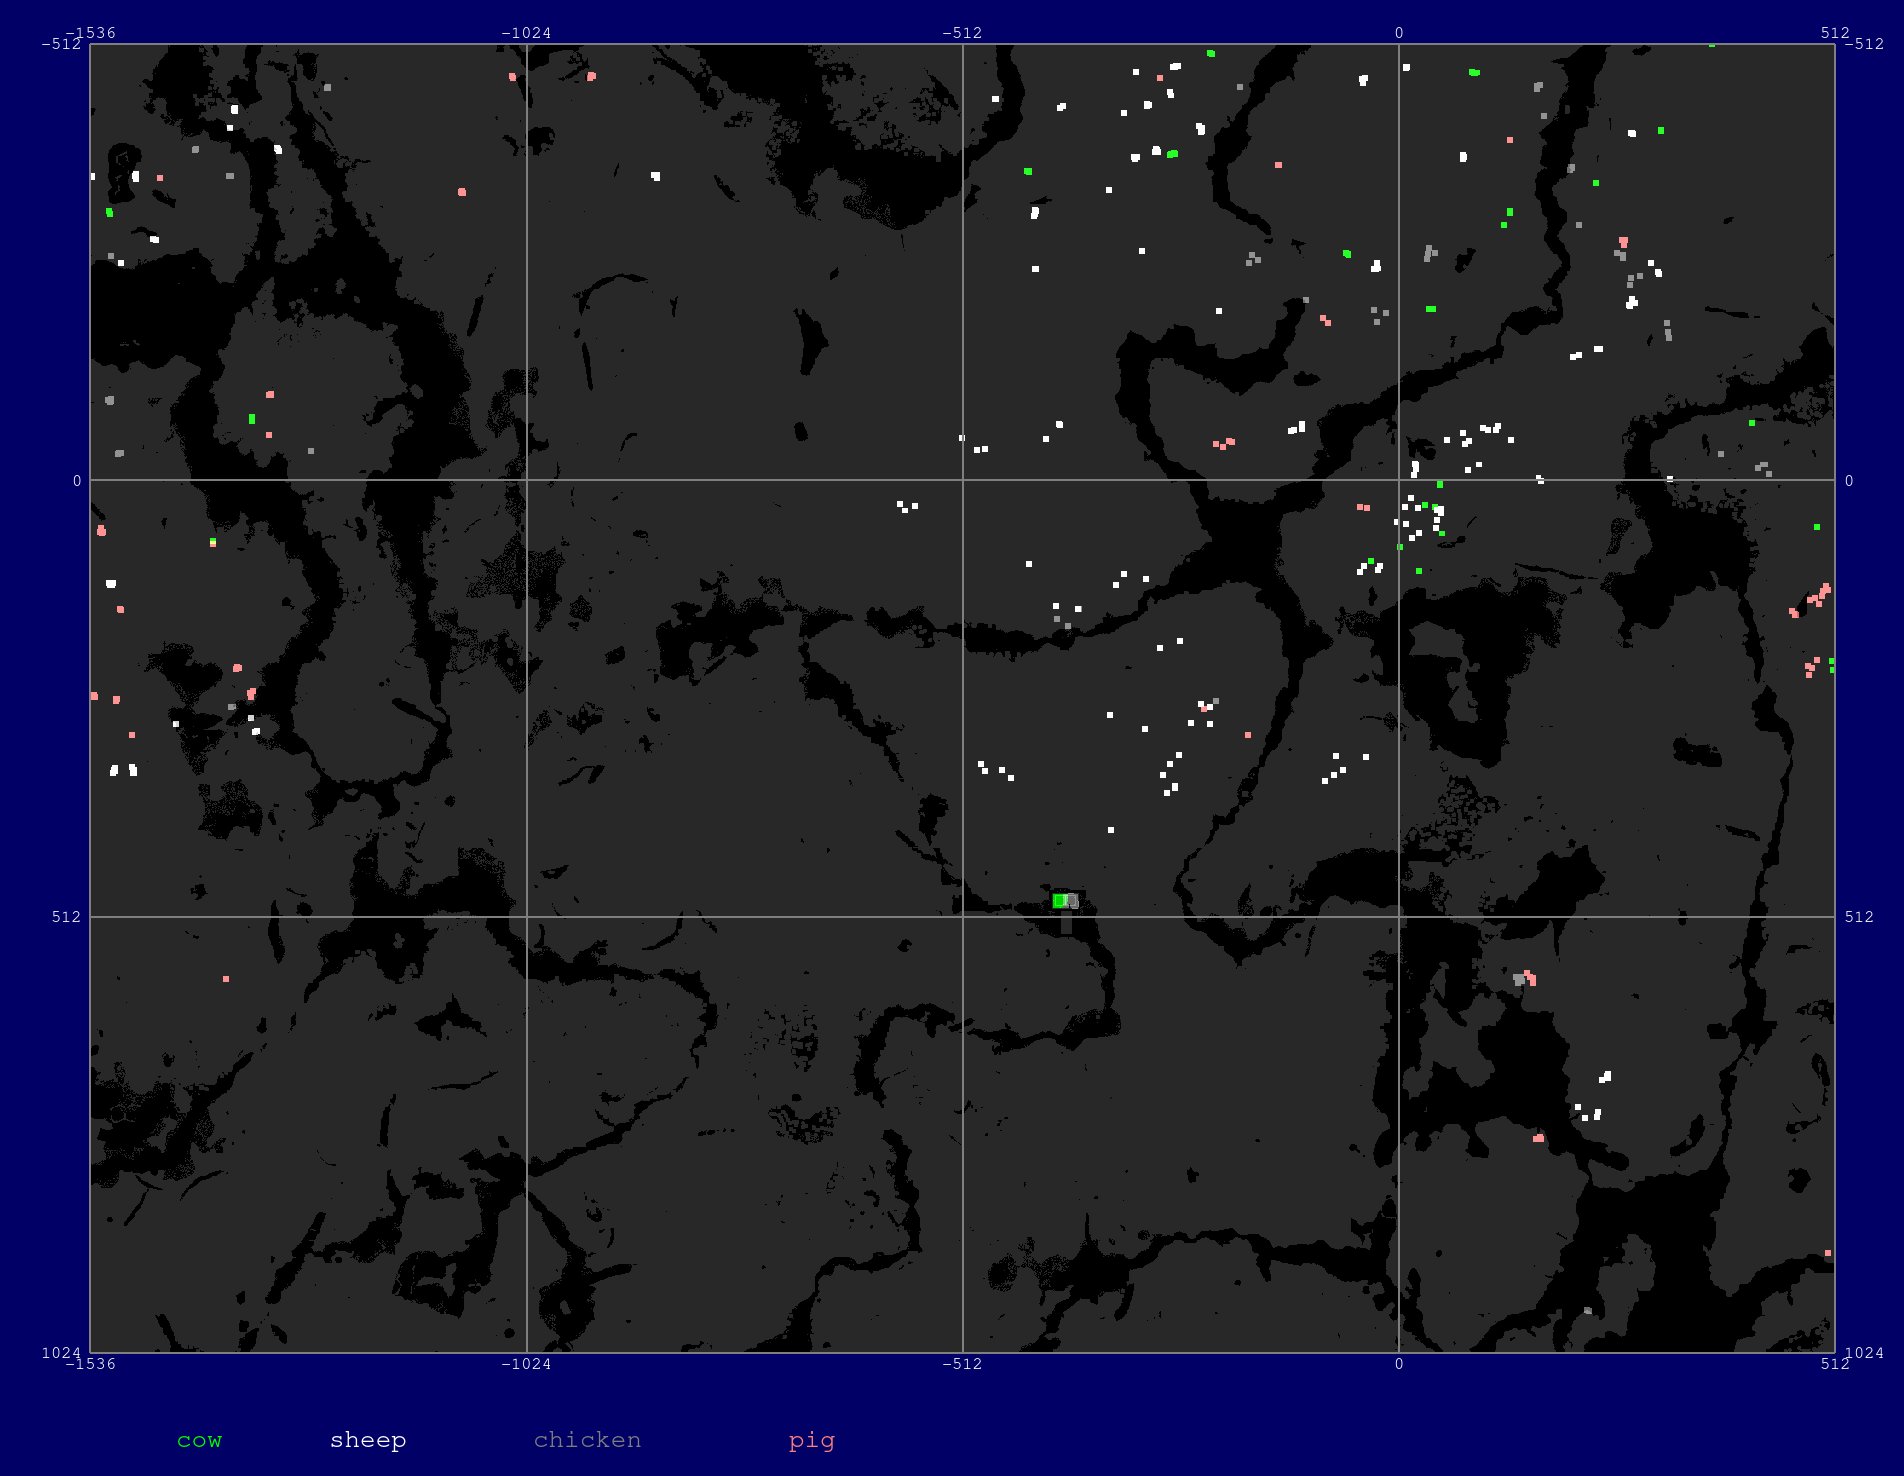Select the "0" label on the right axis
This screenshot has height=1476, width=1904.
pyautogui.click(x=1849, y=481)
